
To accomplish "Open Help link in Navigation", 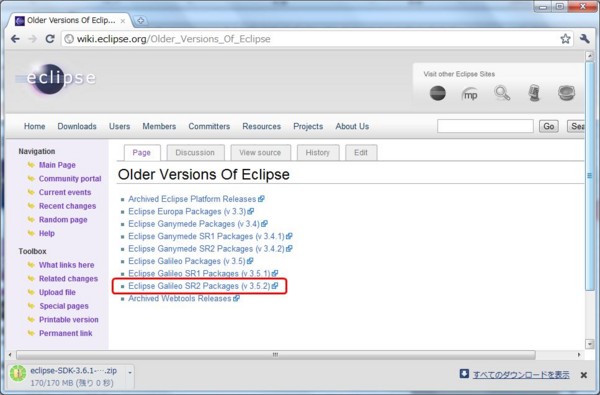I will point(47,233).
